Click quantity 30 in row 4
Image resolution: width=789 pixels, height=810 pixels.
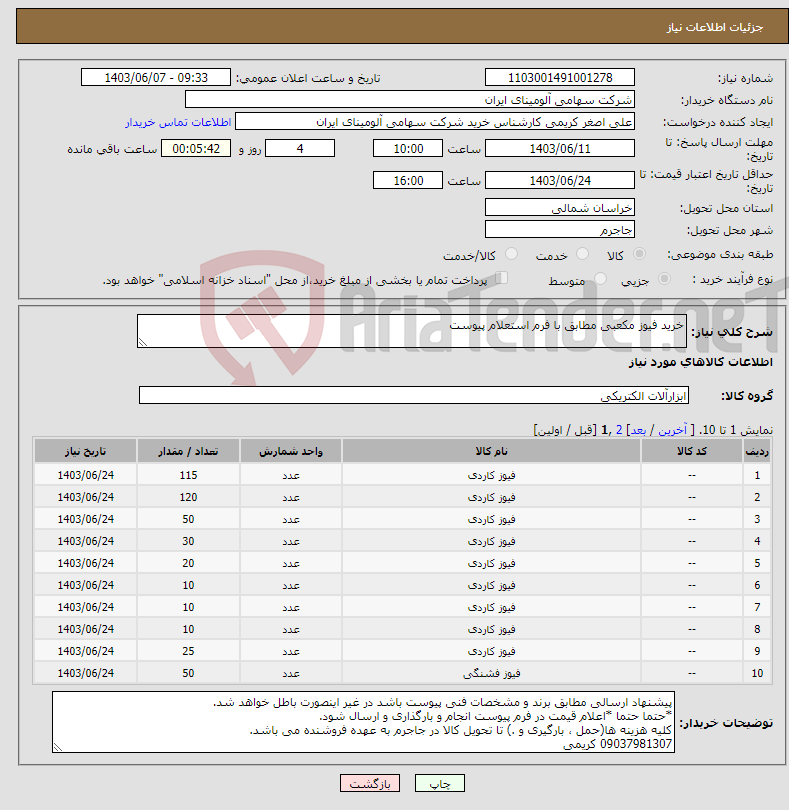tap(188, 541)
